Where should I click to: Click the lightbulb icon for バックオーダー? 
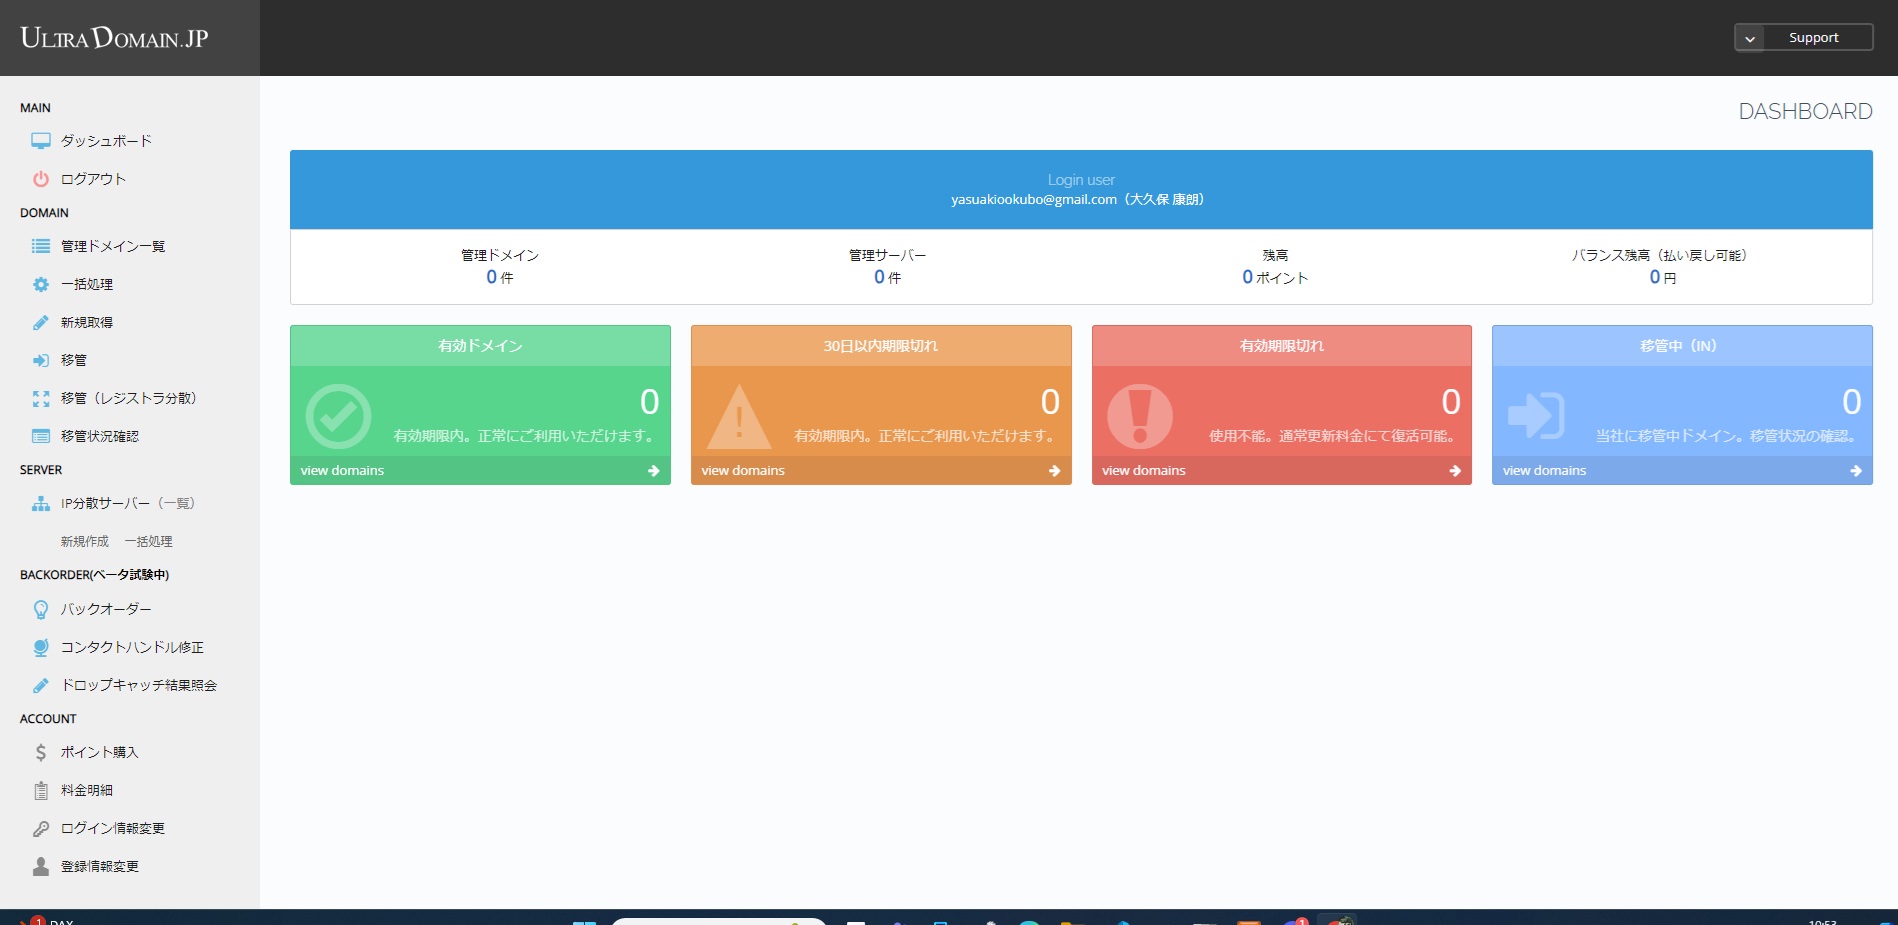coord(40,609)
